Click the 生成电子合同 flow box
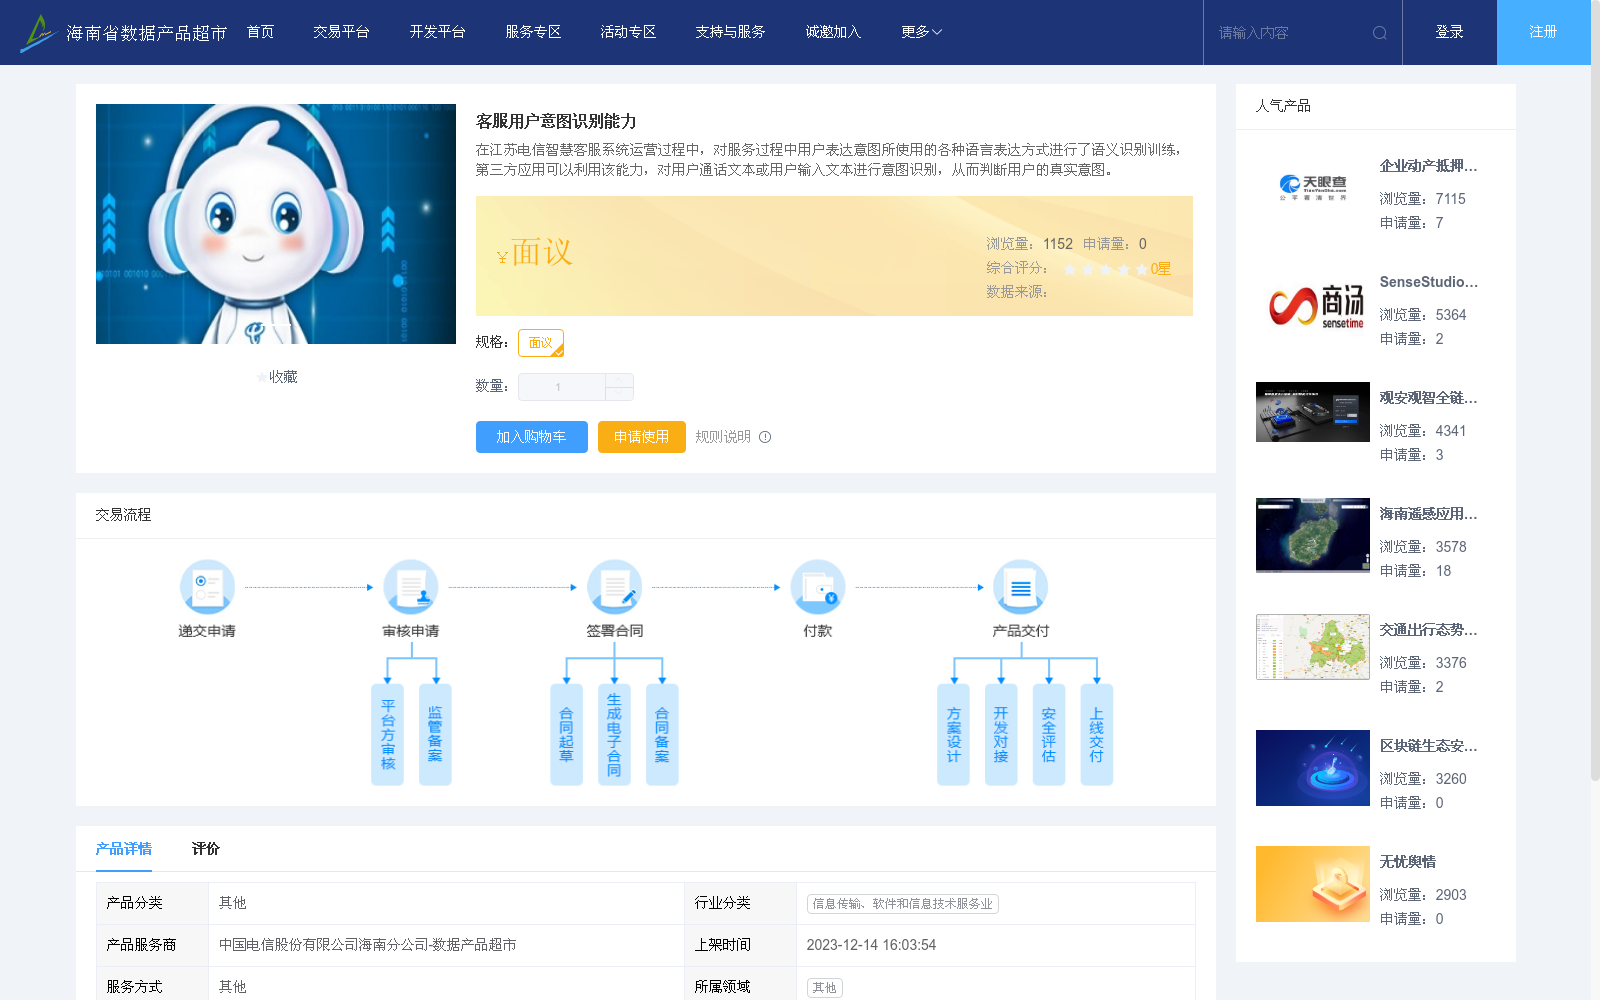Viewport: 1600px width, 1000px height. (x=614, y=735)
